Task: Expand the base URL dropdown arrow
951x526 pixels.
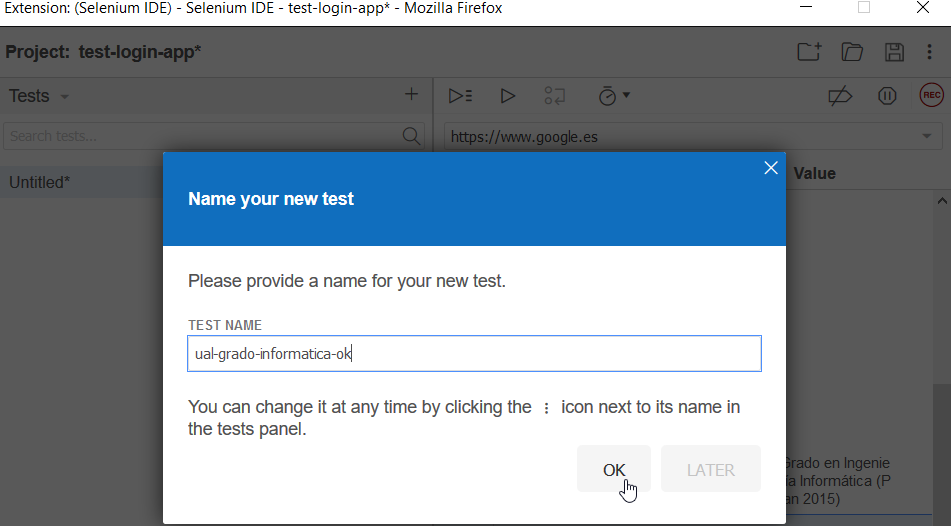Action: click(927, 137)
